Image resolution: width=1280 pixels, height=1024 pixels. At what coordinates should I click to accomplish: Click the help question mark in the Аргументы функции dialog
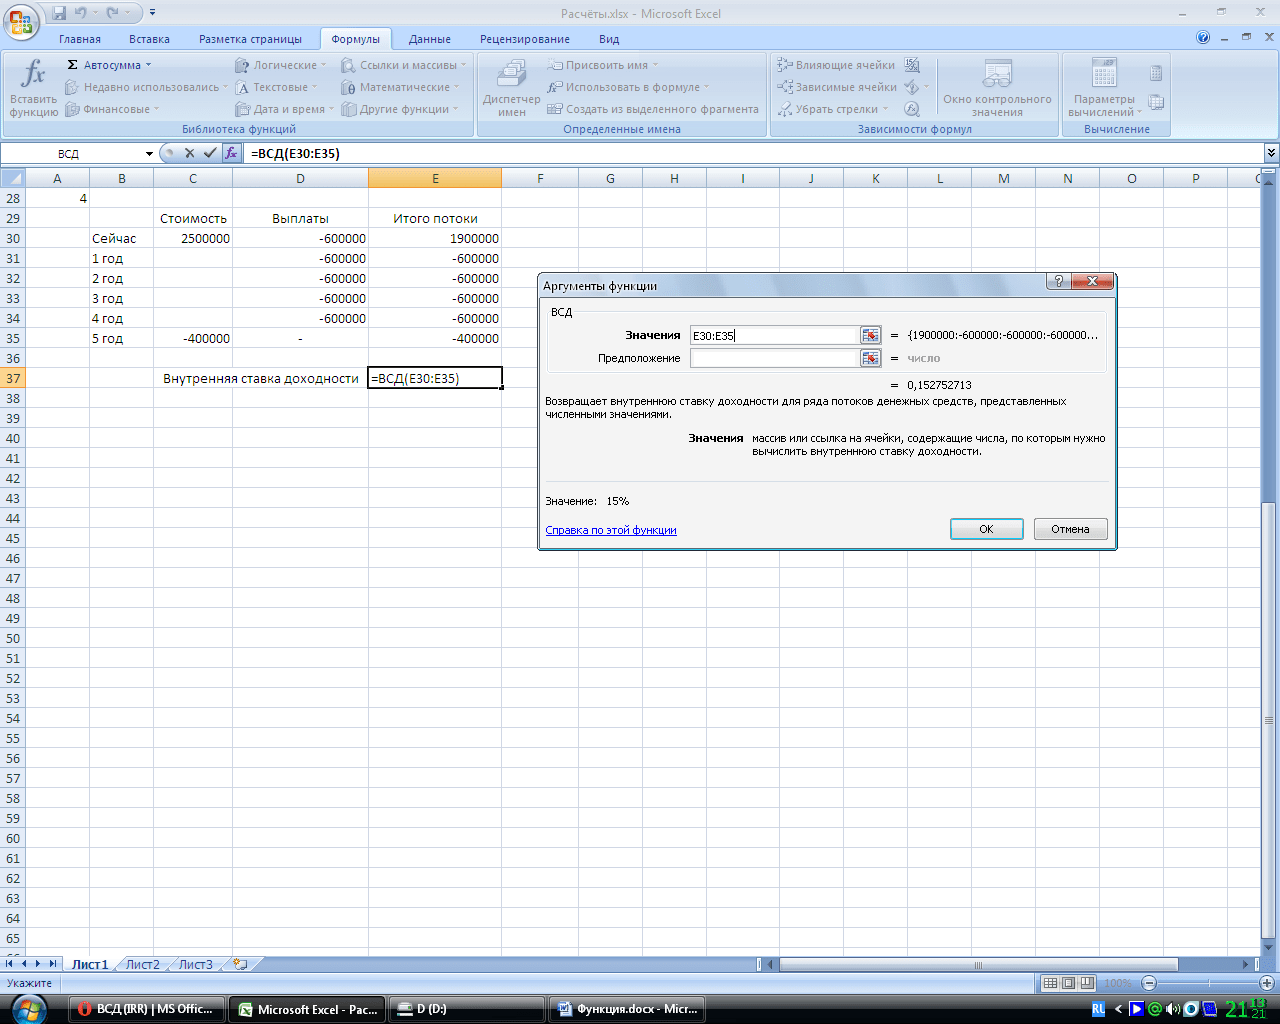1059,282
